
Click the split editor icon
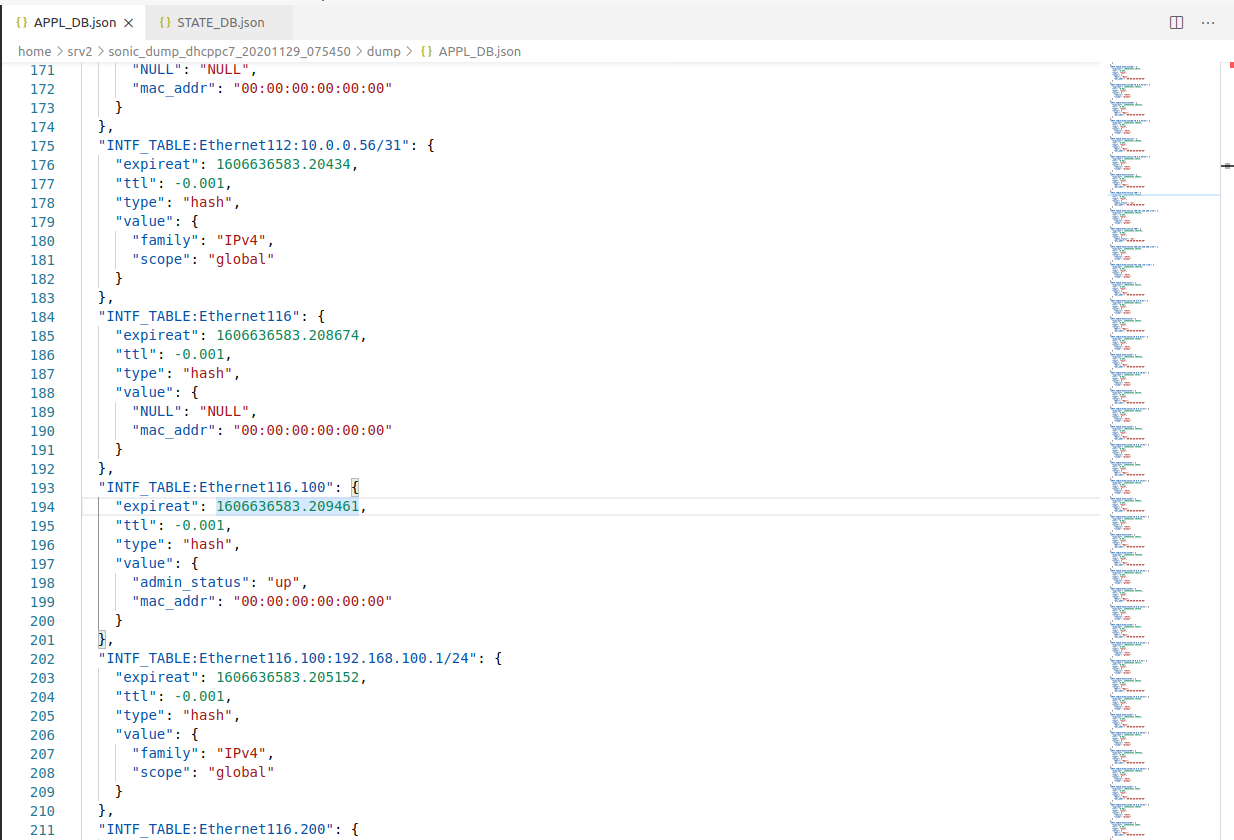tap(1175, 21)
